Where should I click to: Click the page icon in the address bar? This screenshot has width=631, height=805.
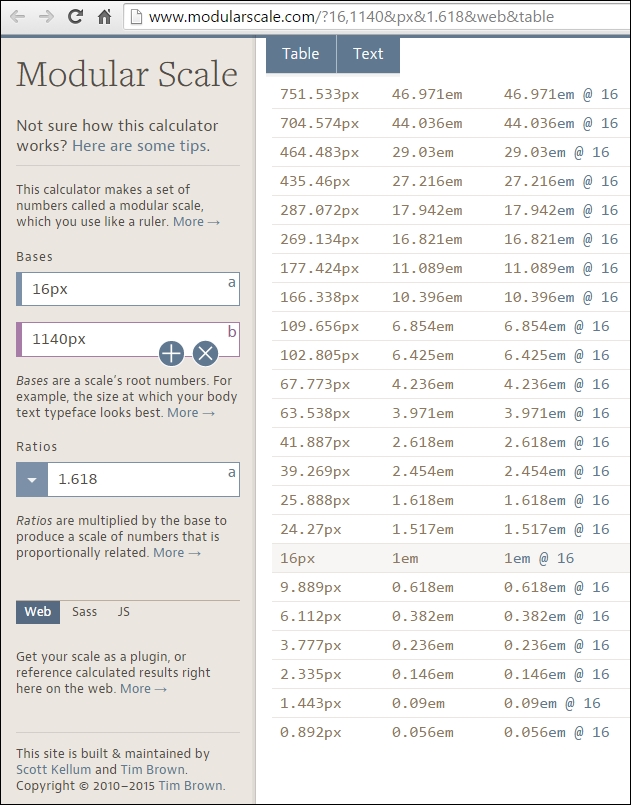pos(136,17)
